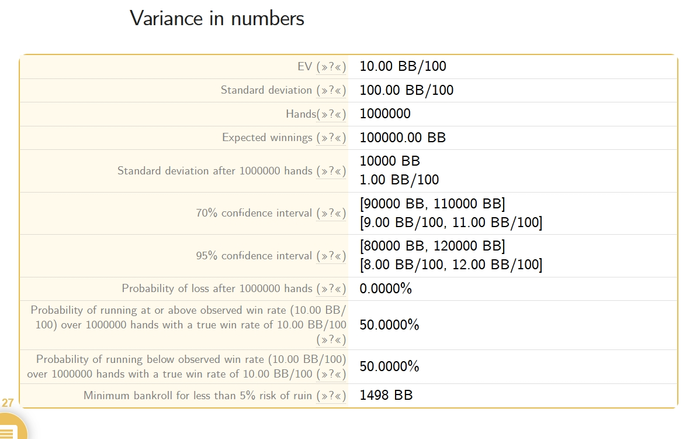Open Standard deviation help link (»?«)
This screenshot has height=439, width=700.
(331, 91)
